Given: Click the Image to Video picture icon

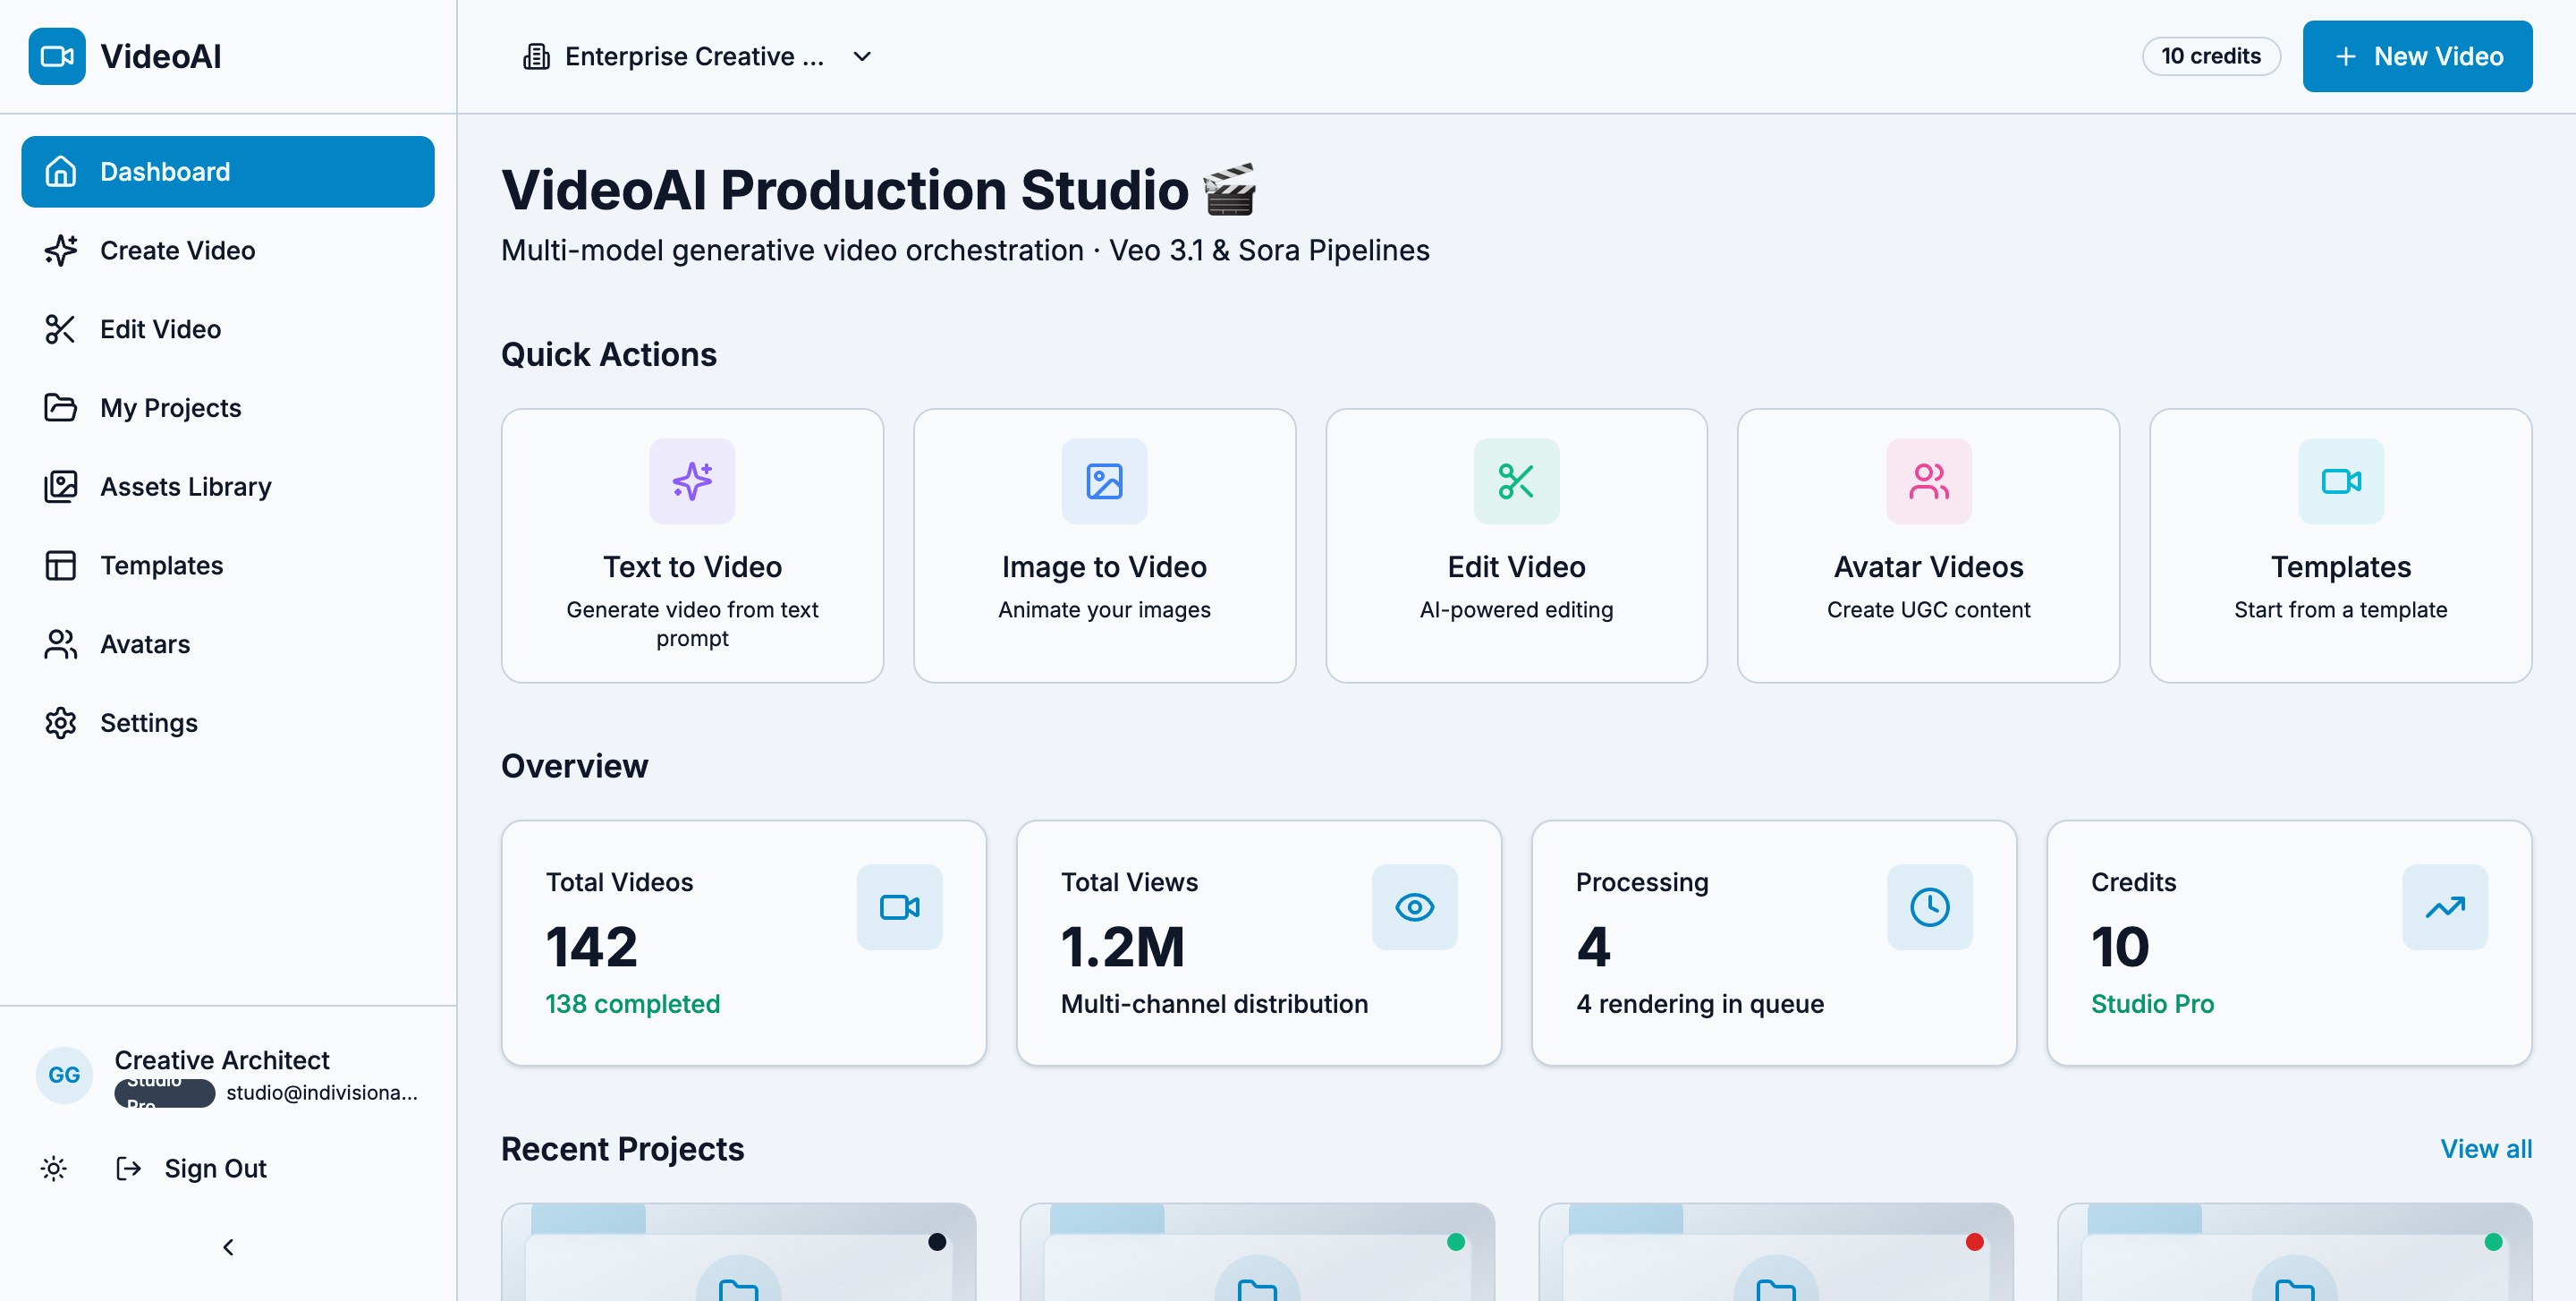Looking at the screenshot, I should 1104,481.
